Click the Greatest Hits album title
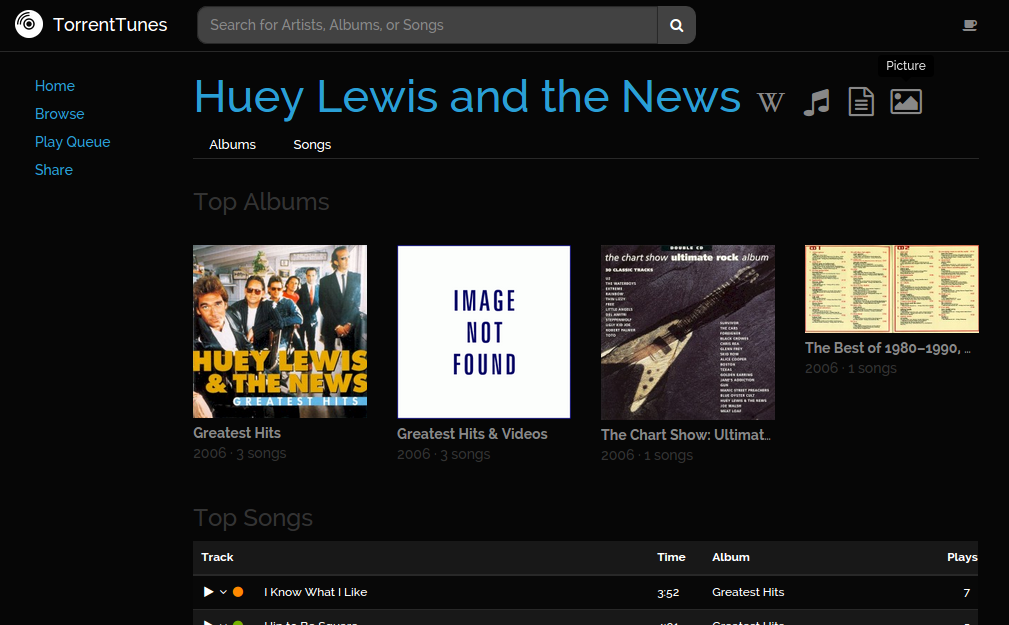The image size is (1009, 625). [237, 433]
